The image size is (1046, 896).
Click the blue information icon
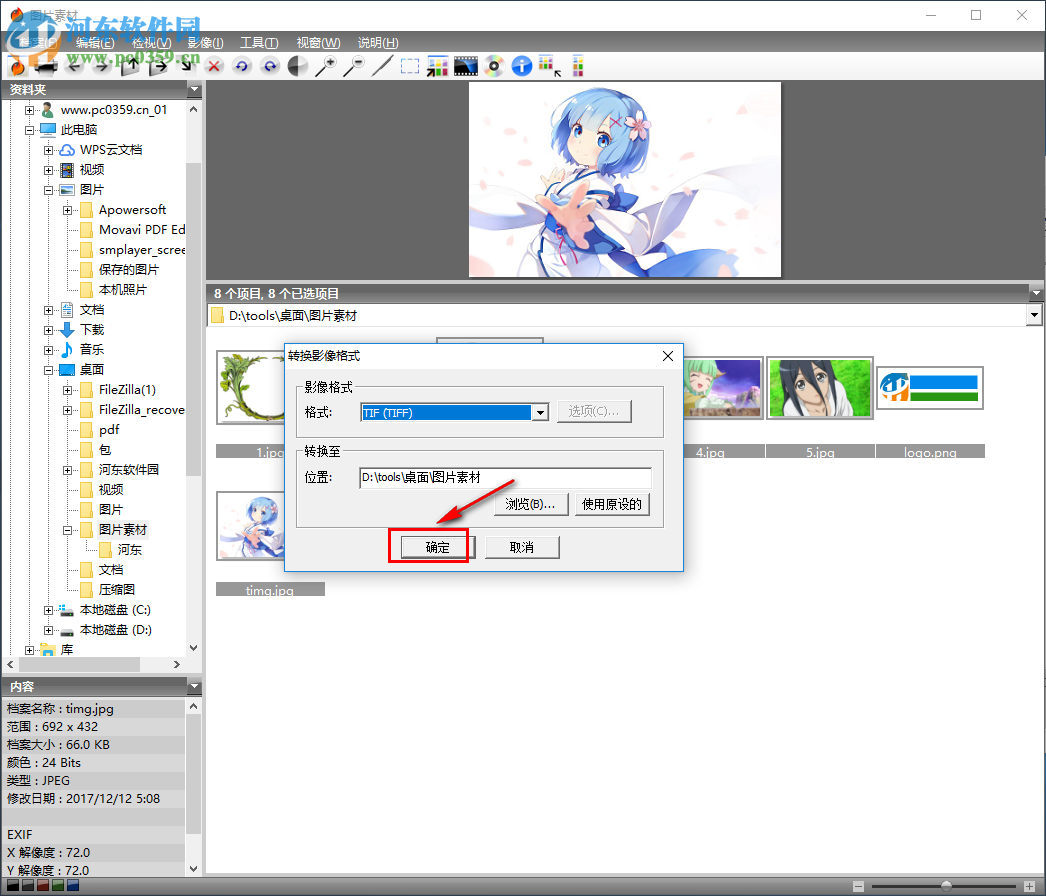point(522,66)
